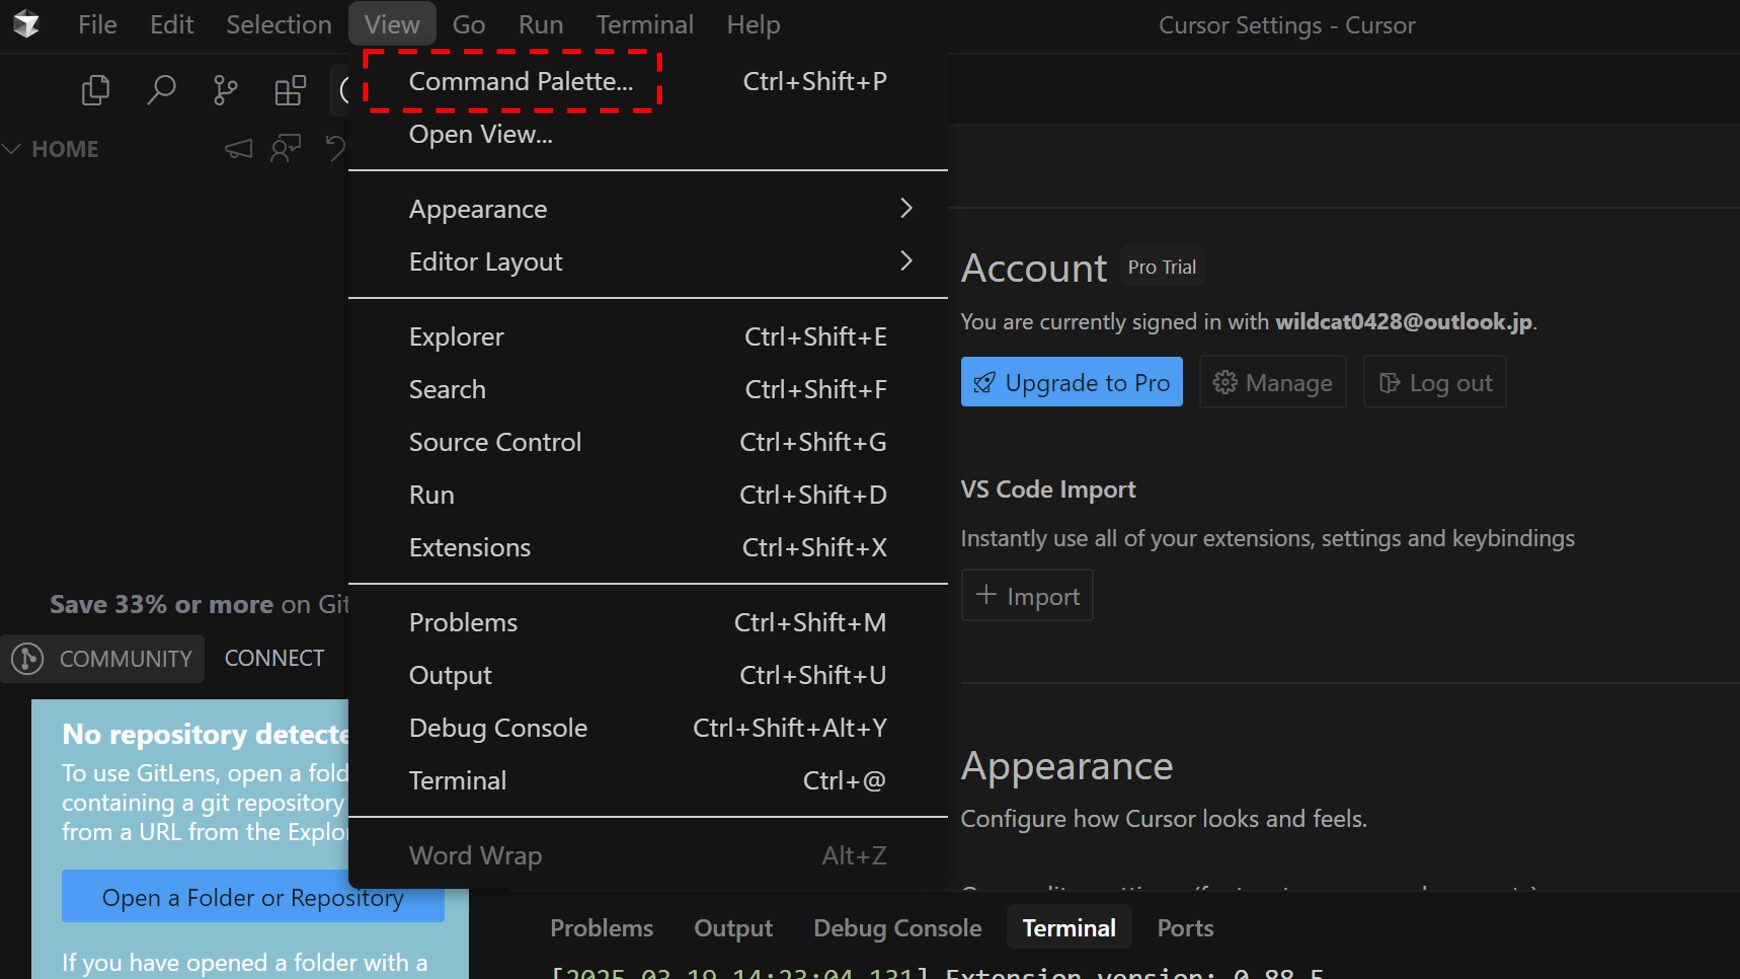Switch to the CONNECT tab in GitLens
The image size is (1740, 979).
pos(274,658)
